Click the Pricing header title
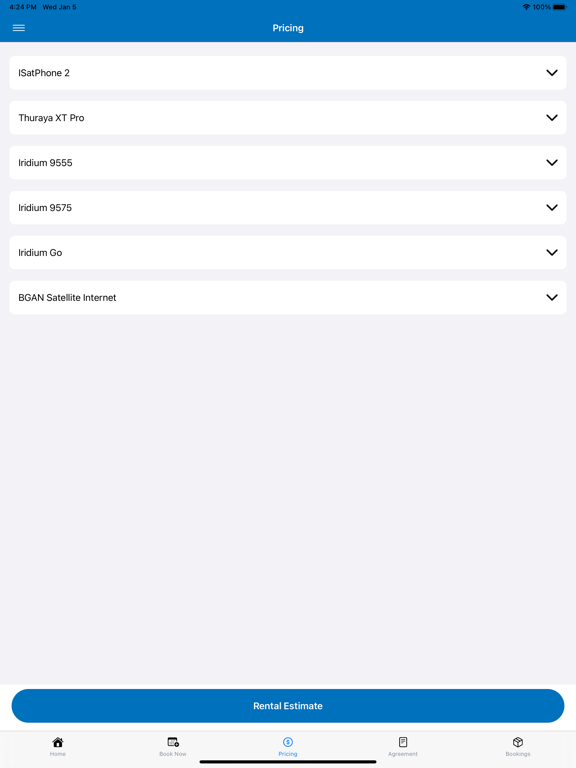The image size is (576, 768). pyautogui.click(x=288, y=28)
